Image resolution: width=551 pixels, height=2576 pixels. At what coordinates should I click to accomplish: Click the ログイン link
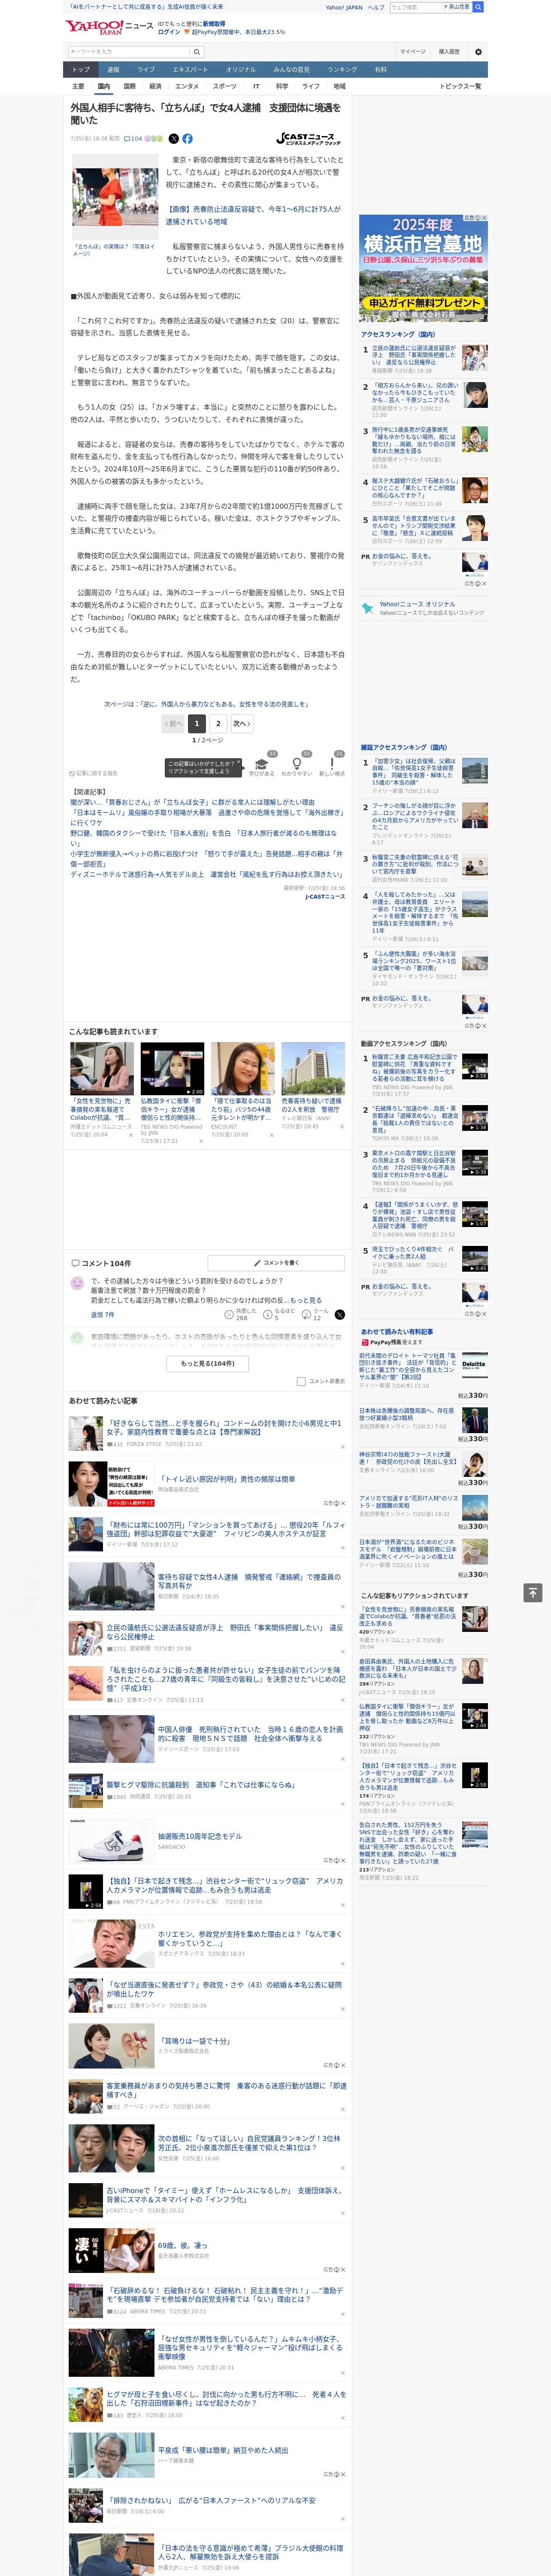tap(169, 32)
